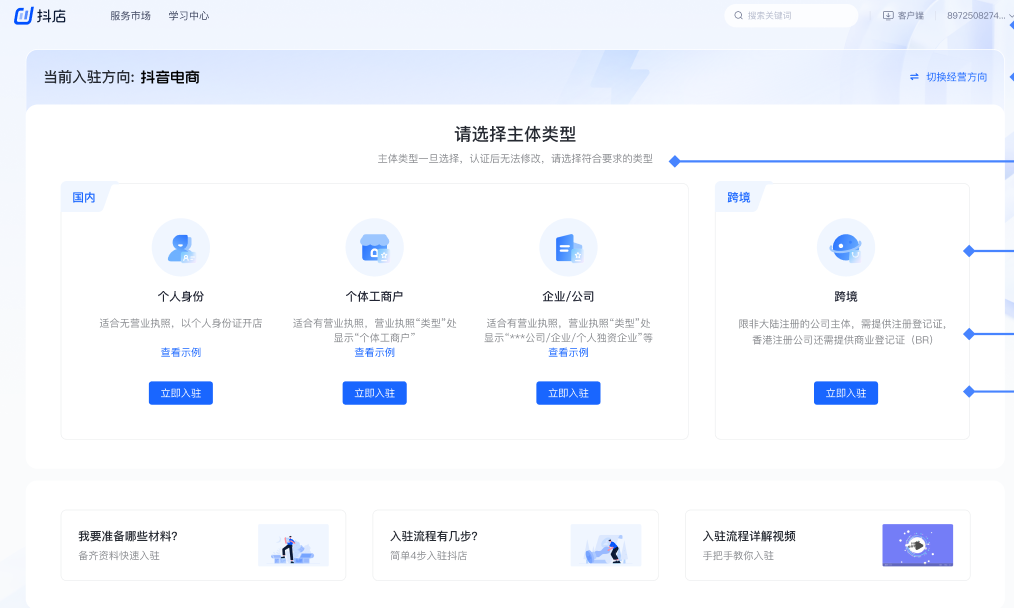The image size is (1014, 608).
Task: Click the 企业/公司 title text
Action: point(568,296)
